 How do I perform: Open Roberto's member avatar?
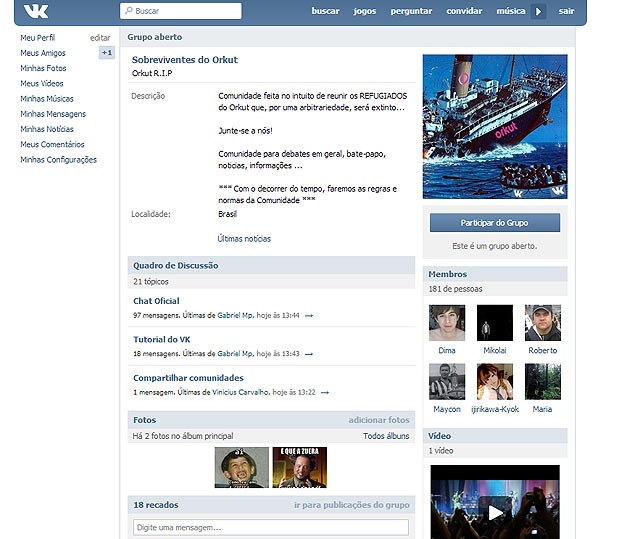(542, 324)
